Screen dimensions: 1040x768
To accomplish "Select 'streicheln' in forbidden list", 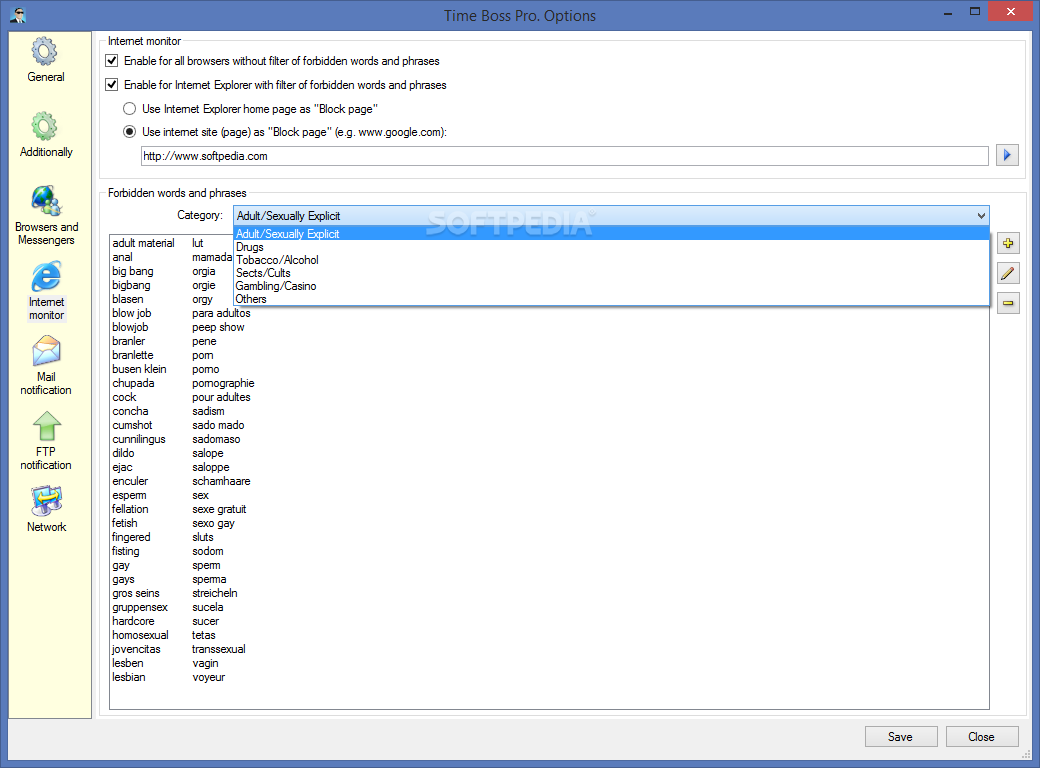I will [x=215, y=593].
